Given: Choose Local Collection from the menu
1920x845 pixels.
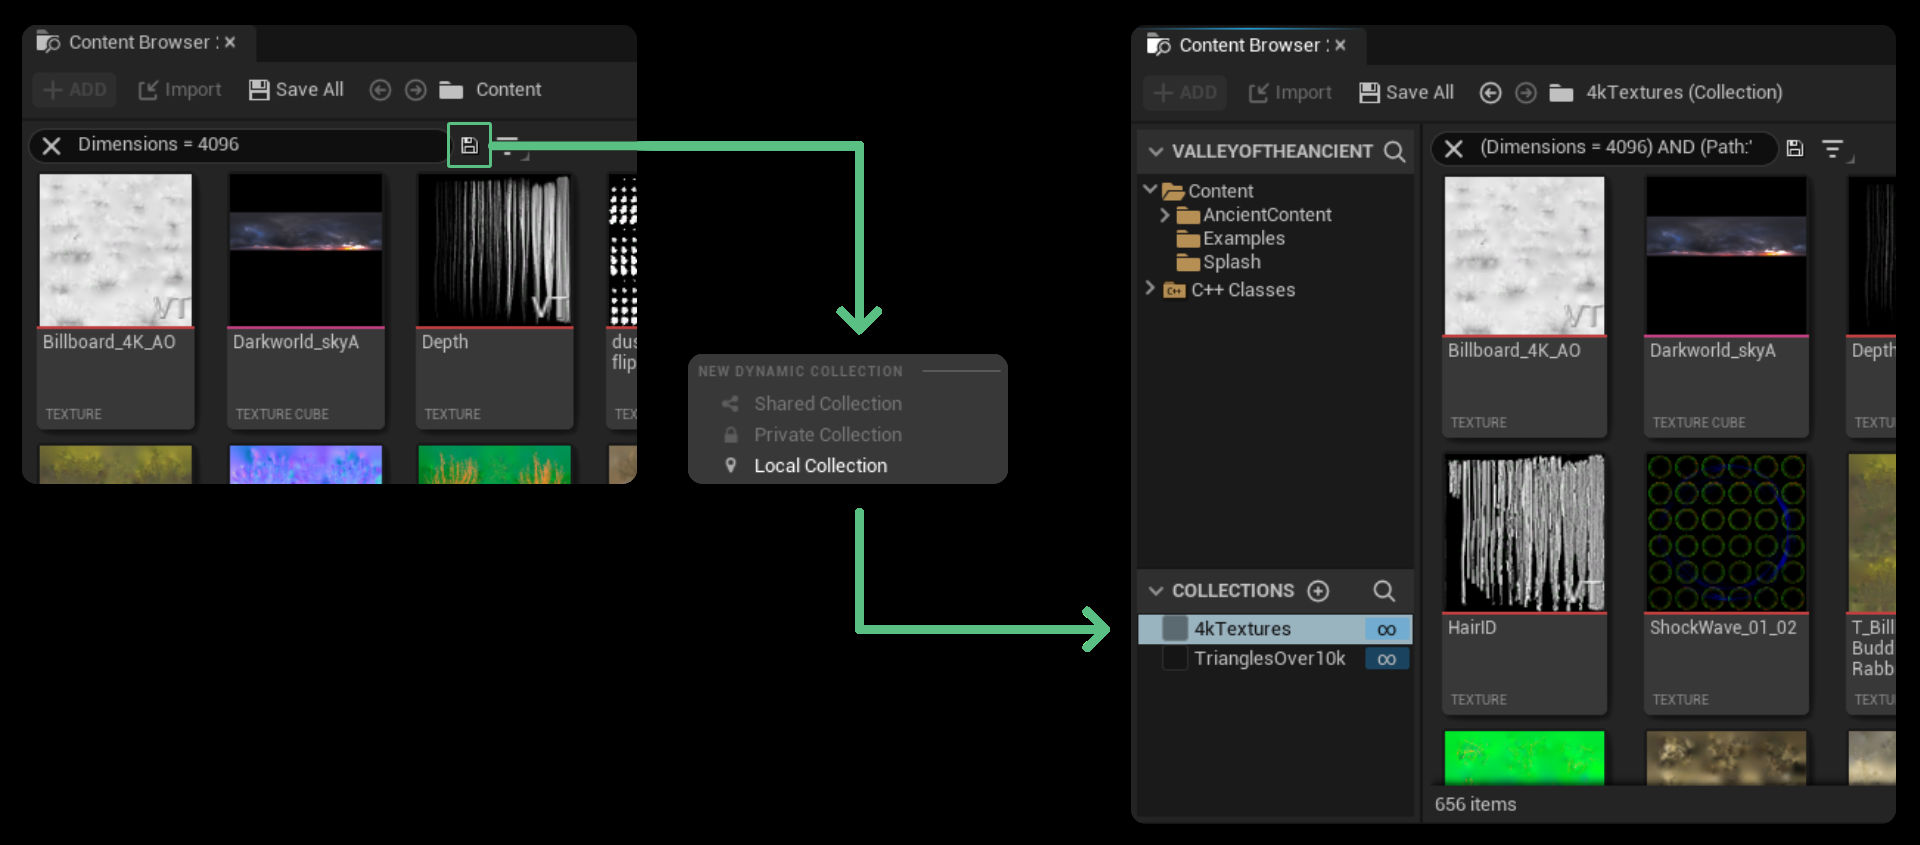Looking at the screenshot, I should pyautogui.click(x=820, y=466).
